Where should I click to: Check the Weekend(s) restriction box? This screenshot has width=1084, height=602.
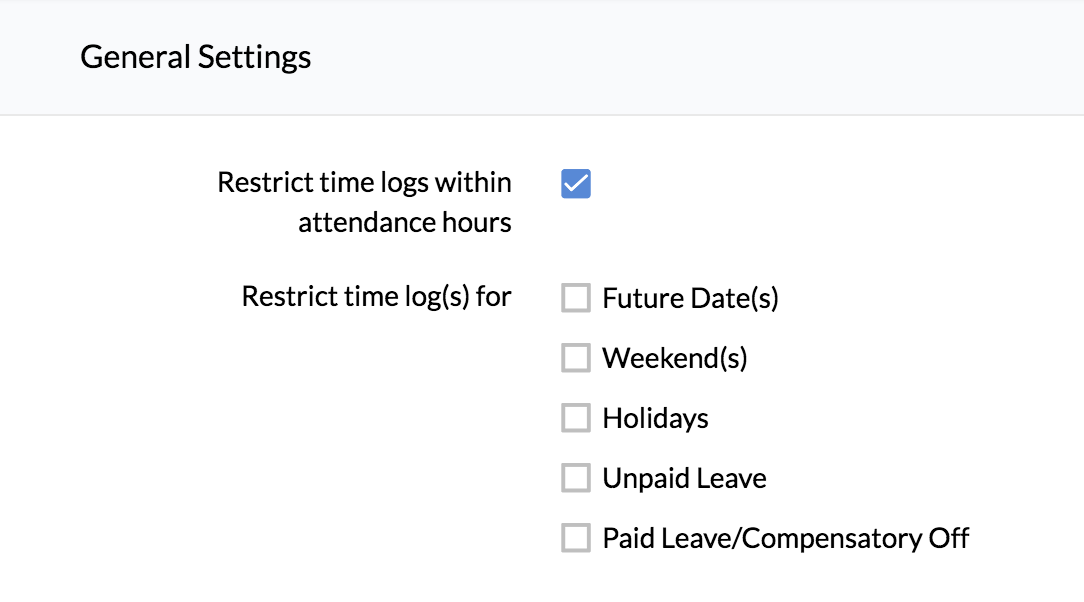tap(576, 357)
